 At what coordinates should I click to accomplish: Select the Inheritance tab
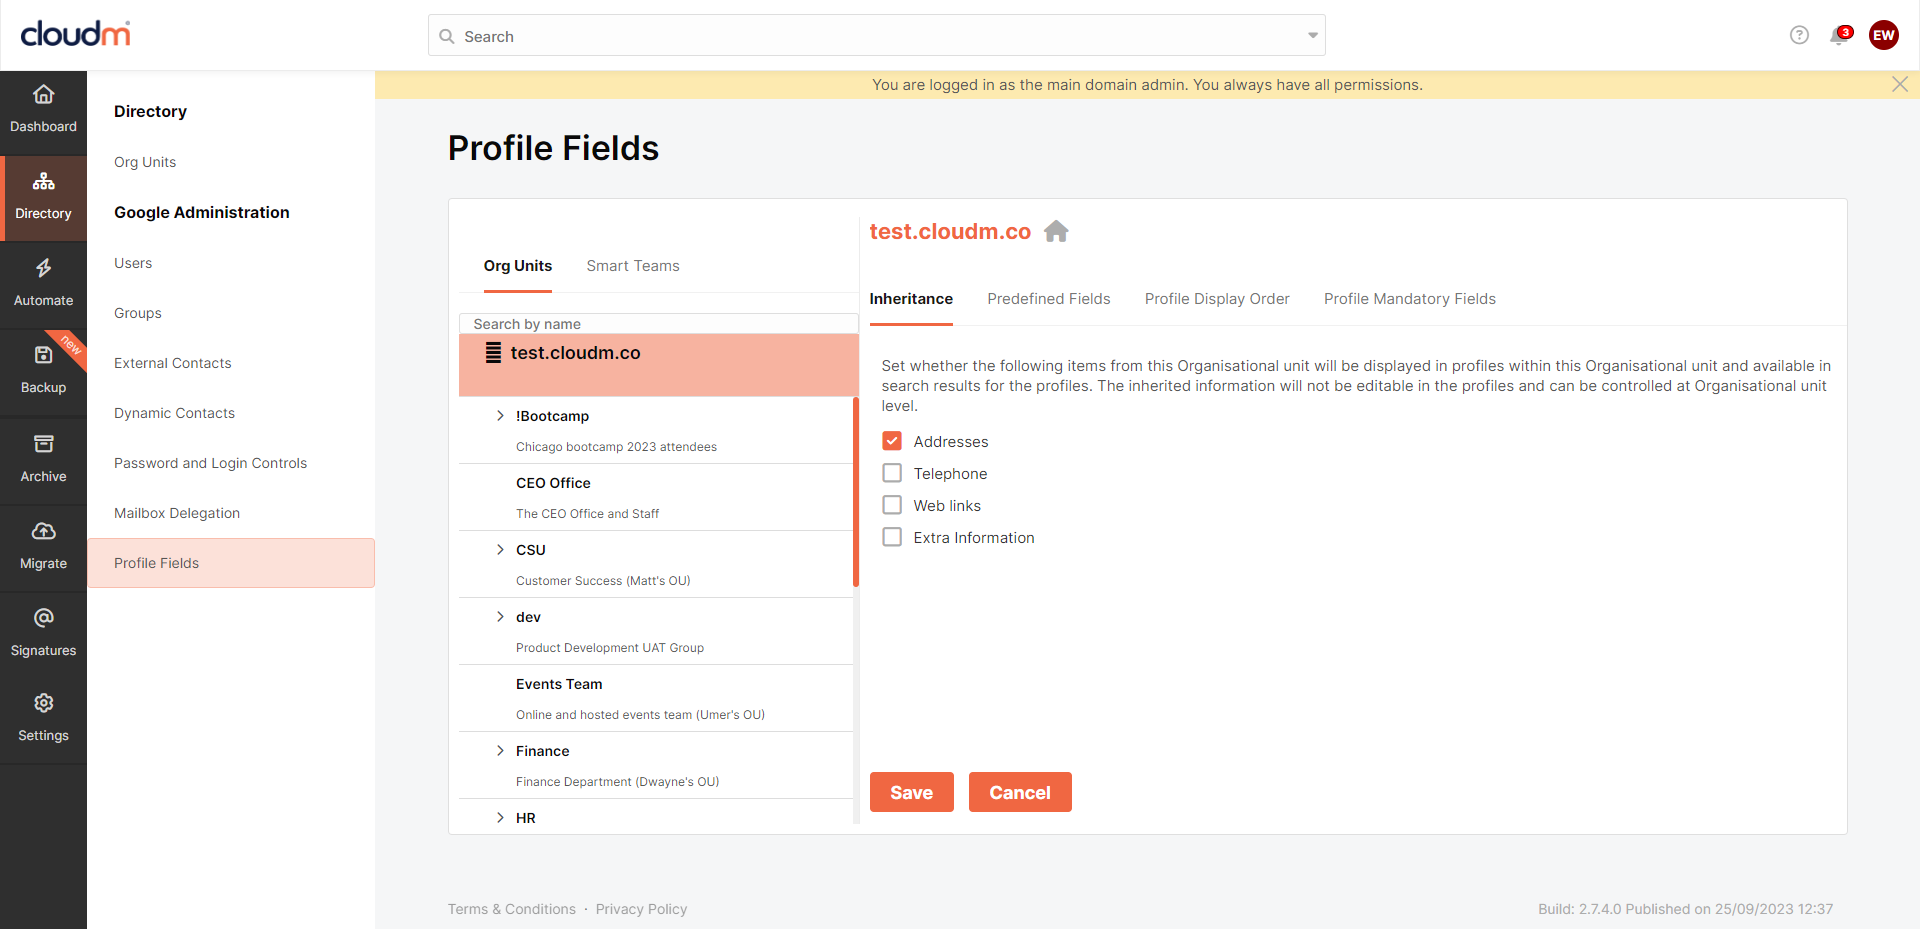911,299
